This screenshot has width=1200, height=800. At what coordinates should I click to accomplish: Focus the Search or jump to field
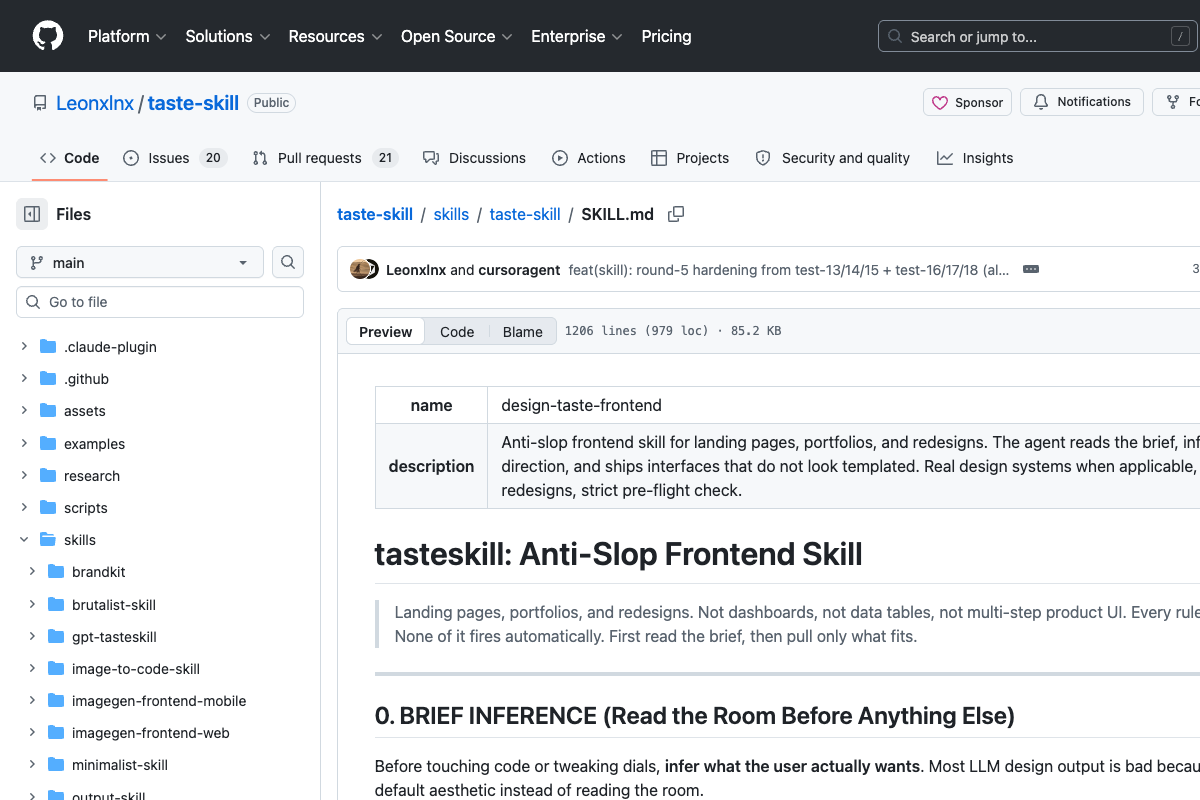click(x=1039, y=37)
